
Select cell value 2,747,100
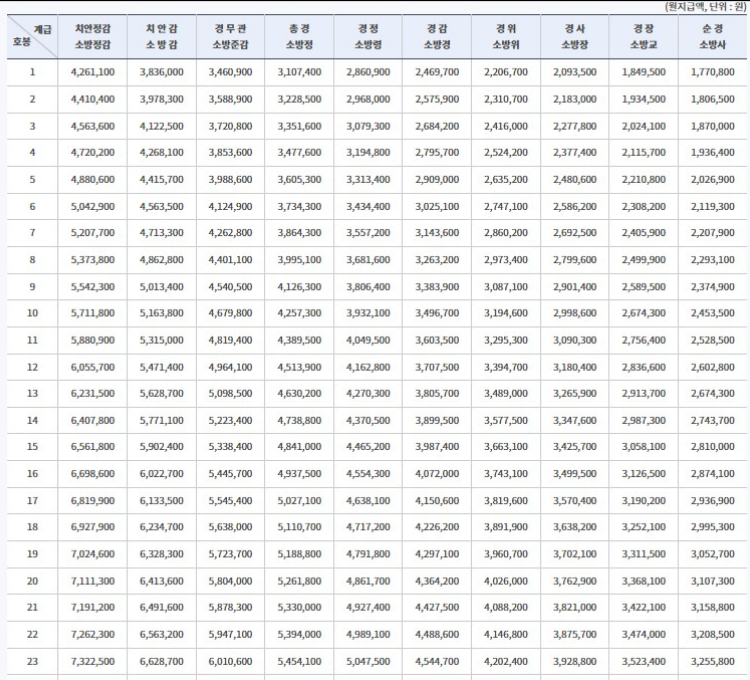[x=506, y=207]
